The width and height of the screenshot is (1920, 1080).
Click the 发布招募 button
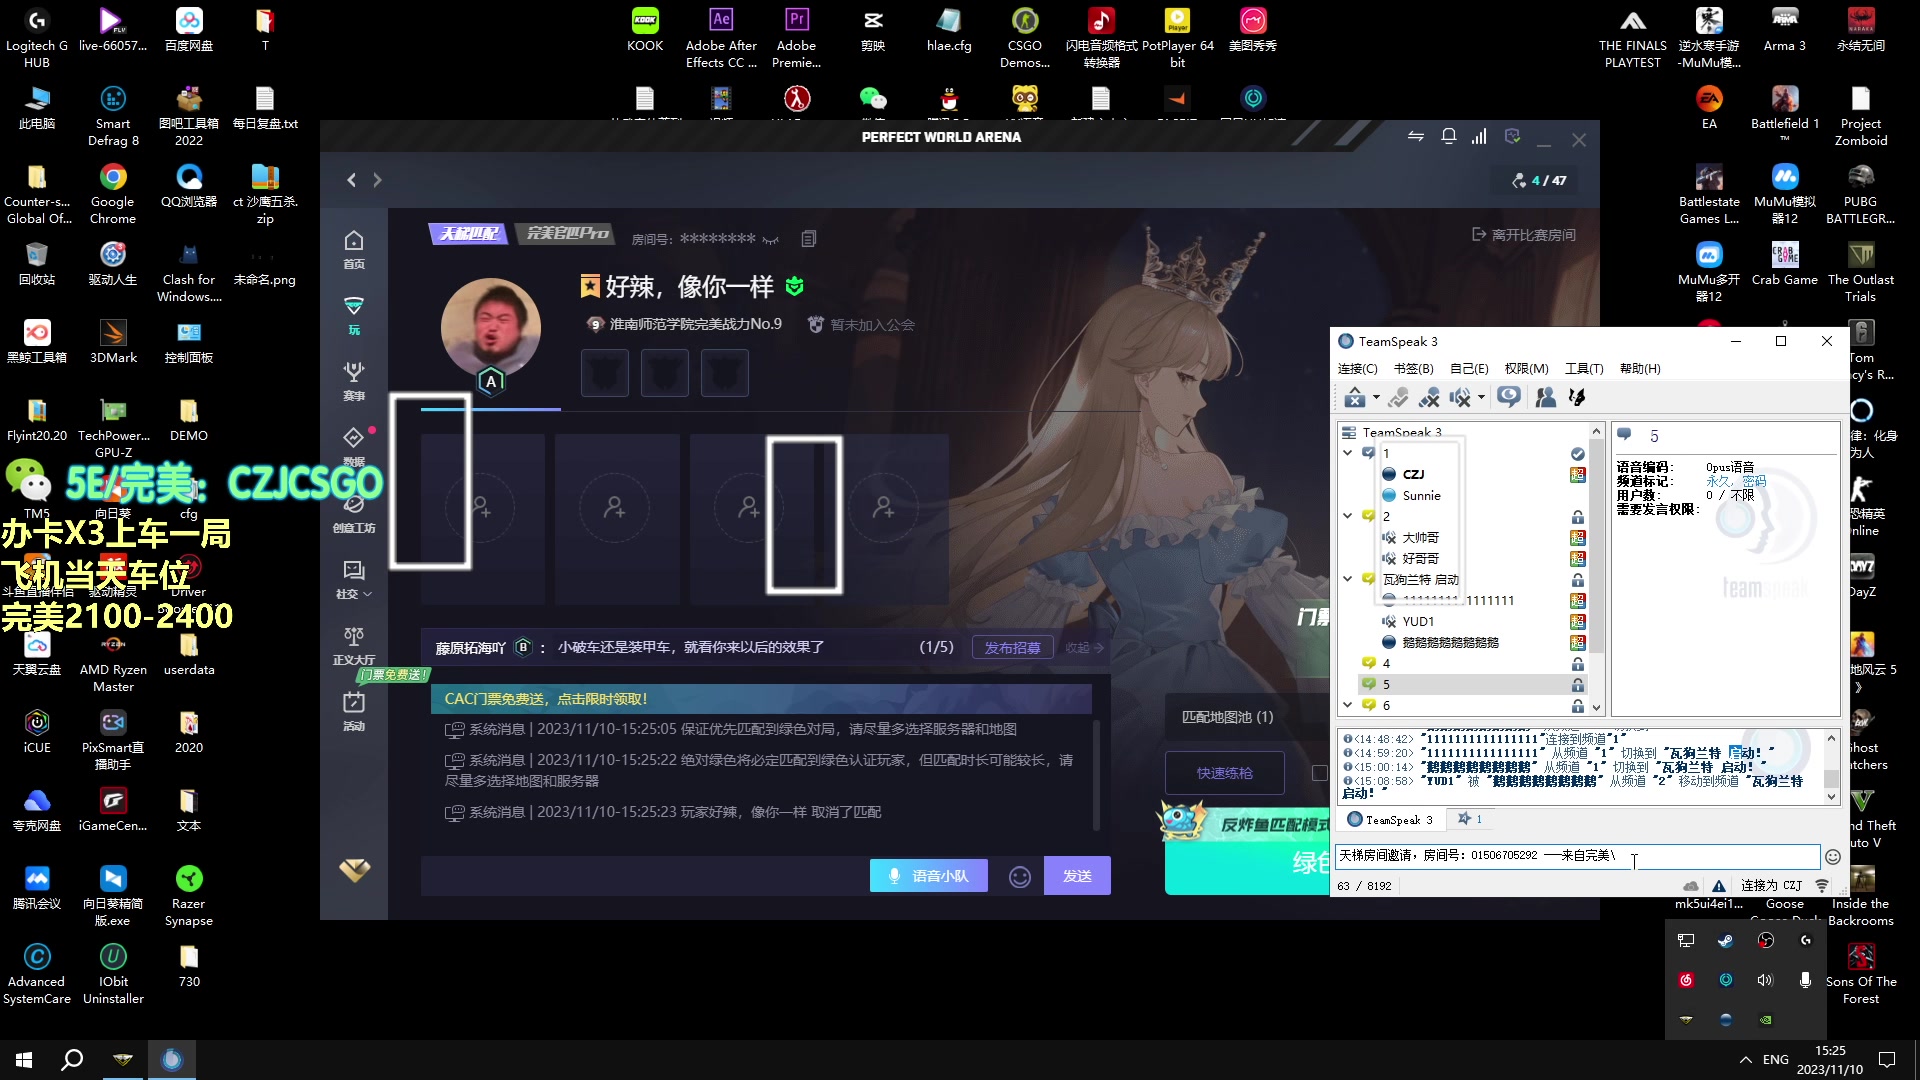pyautogui.click(x=1012, y=648)
